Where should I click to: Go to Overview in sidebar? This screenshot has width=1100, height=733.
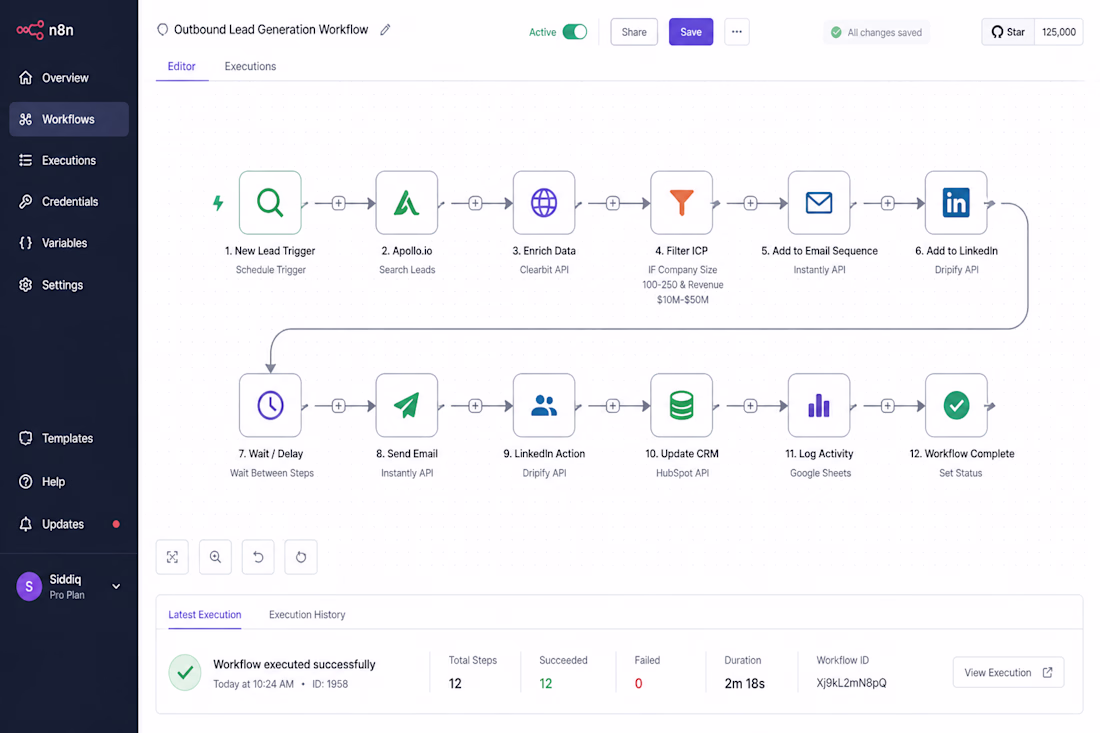[x=69, y=78]
